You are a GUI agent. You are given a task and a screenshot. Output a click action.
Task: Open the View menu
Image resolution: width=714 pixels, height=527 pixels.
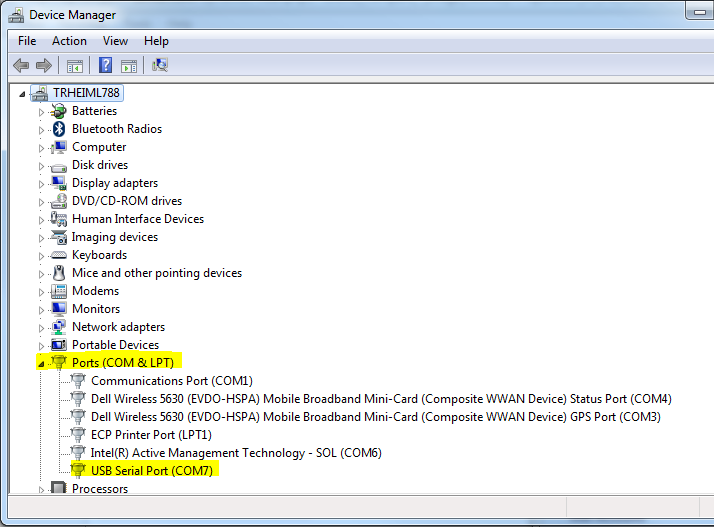coord(115,41)
